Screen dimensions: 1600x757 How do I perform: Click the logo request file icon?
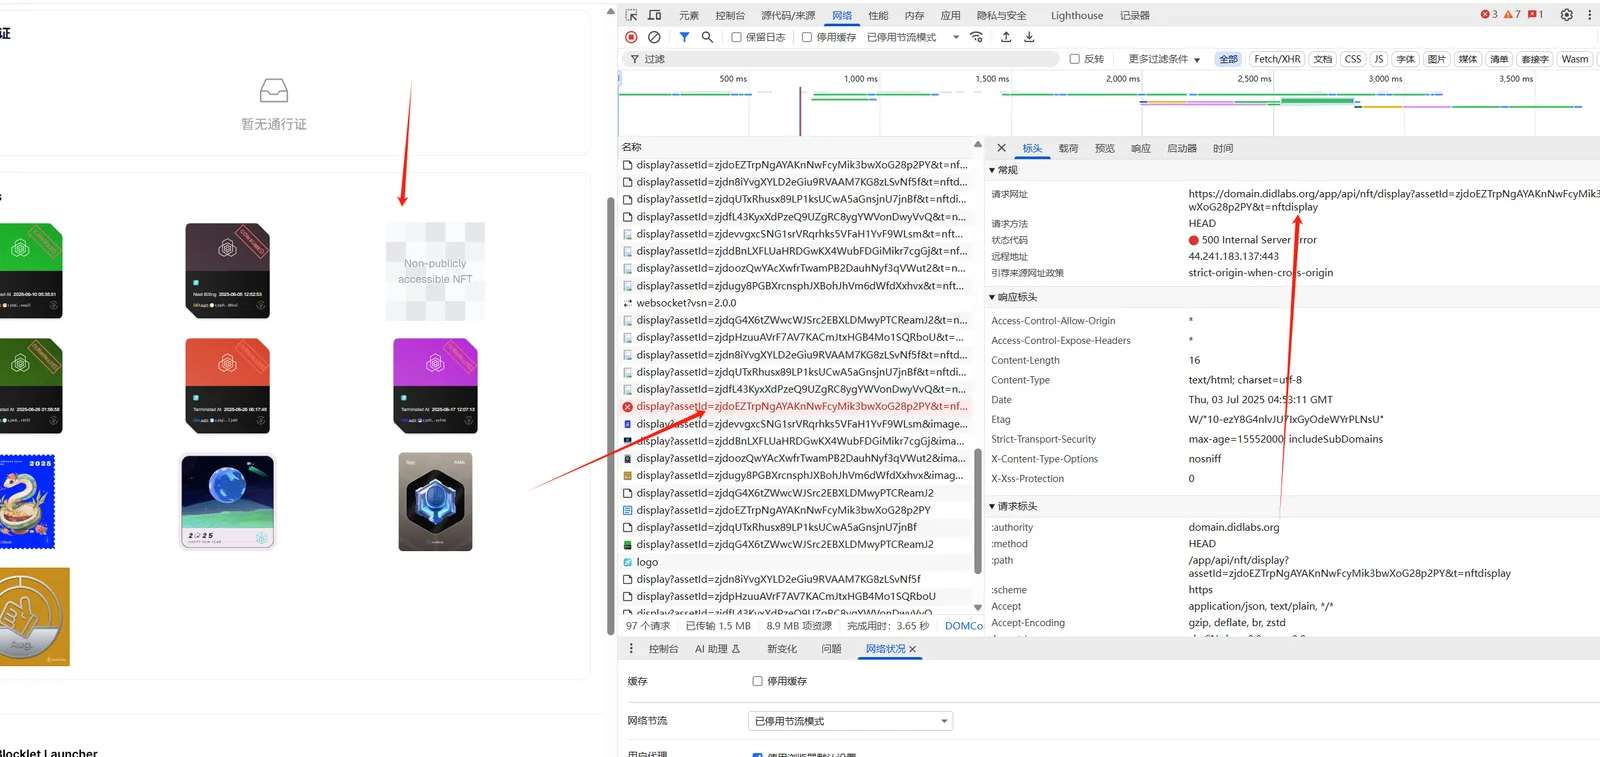pyautogui.click(x=628, y=562)
